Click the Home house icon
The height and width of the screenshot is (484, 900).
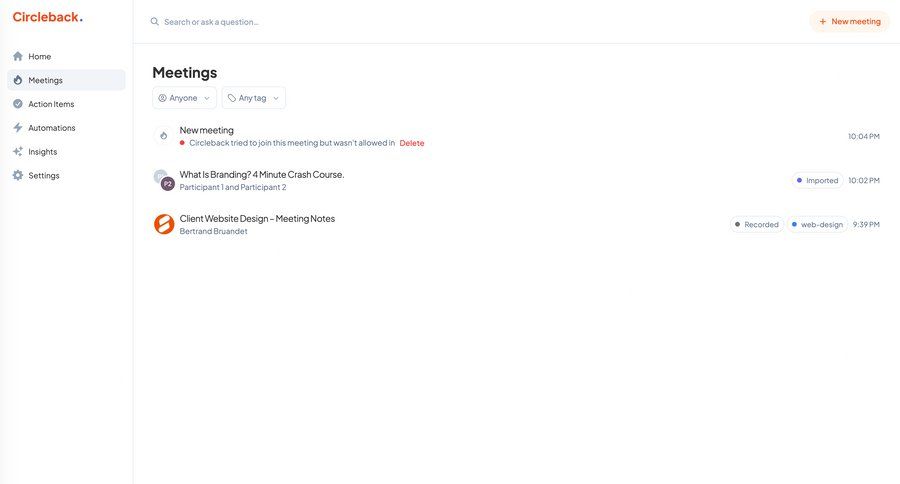18,56
